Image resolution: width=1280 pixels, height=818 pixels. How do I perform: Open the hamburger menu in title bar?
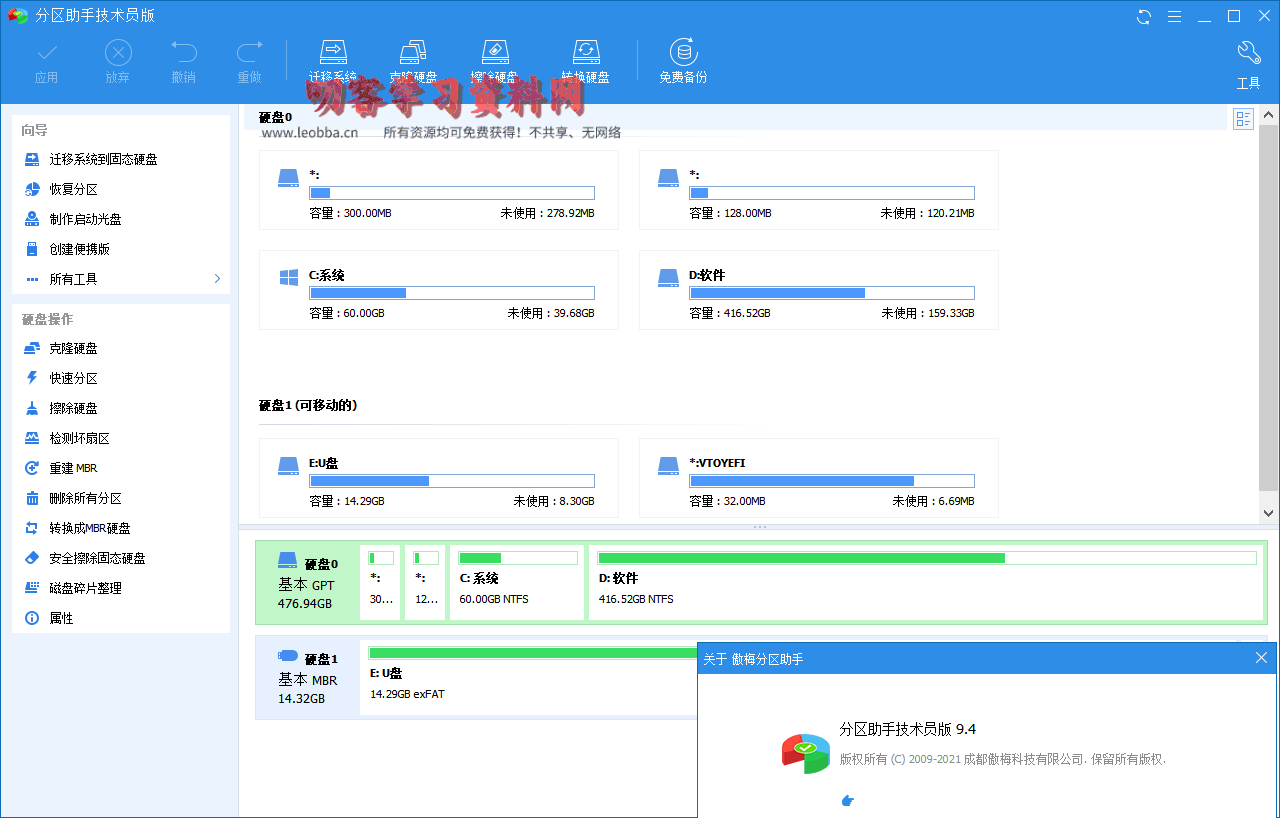click(1174, 16)
